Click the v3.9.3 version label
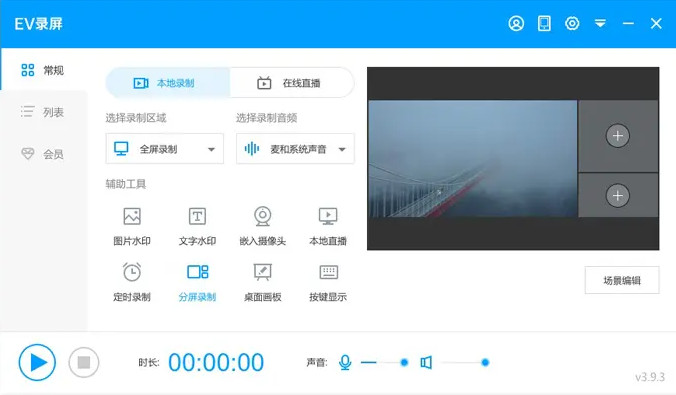 tap(650, 377)
